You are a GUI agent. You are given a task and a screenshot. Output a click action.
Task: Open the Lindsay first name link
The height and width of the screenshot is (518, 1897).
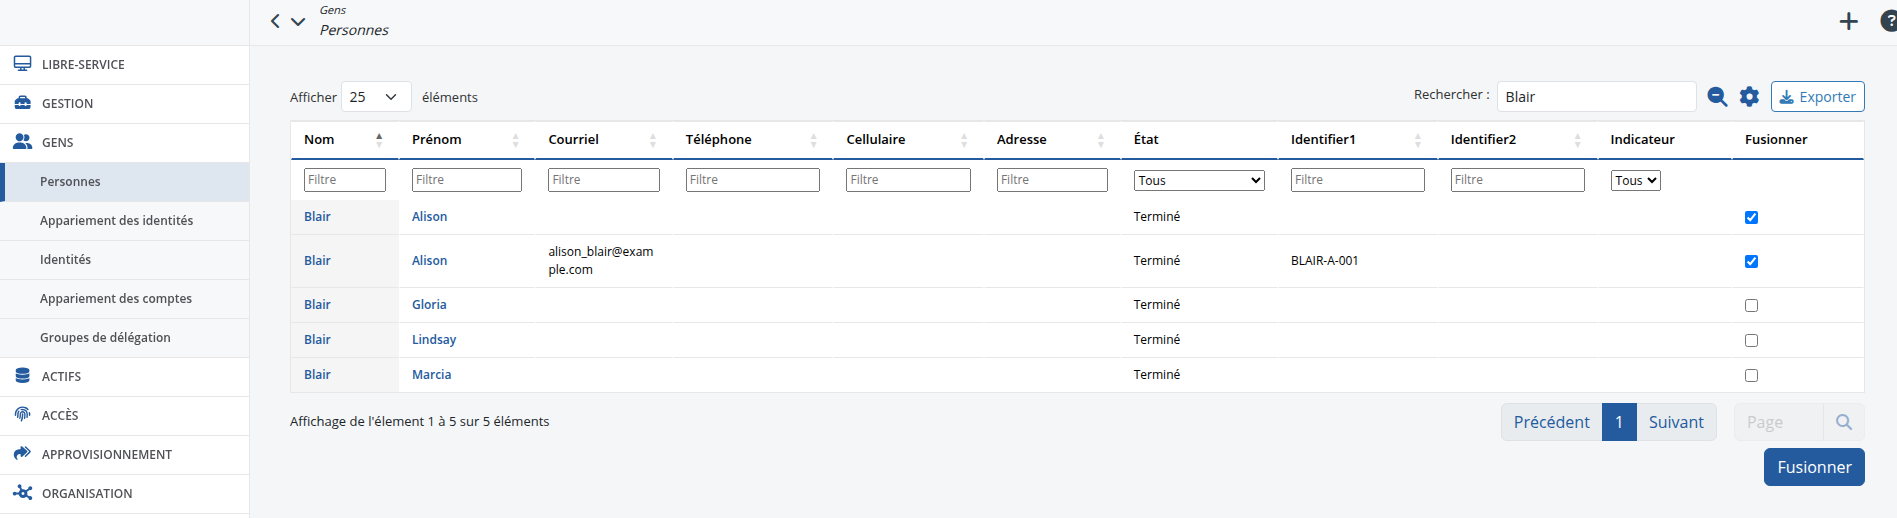(434, 339)
